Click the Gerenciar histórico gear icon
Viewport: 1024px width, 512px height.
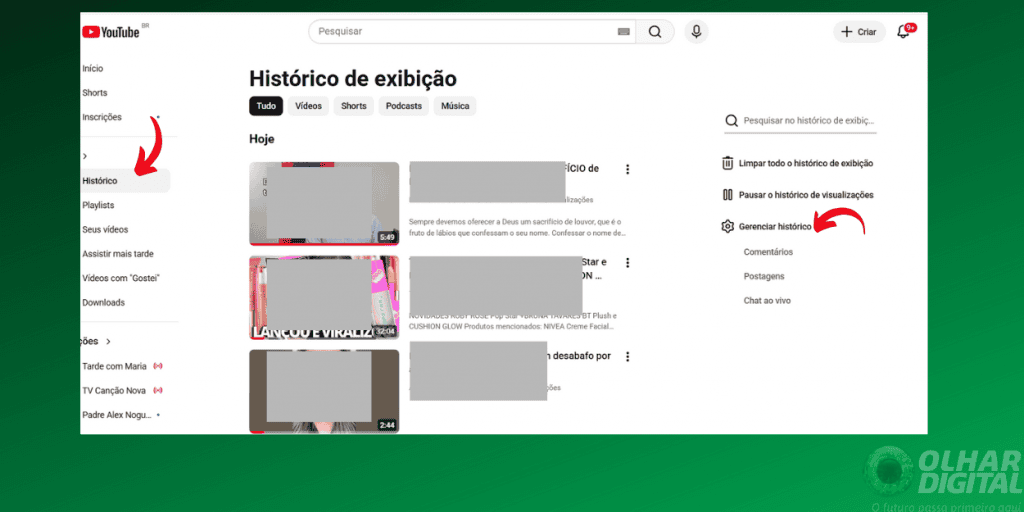tap(728, 227)
